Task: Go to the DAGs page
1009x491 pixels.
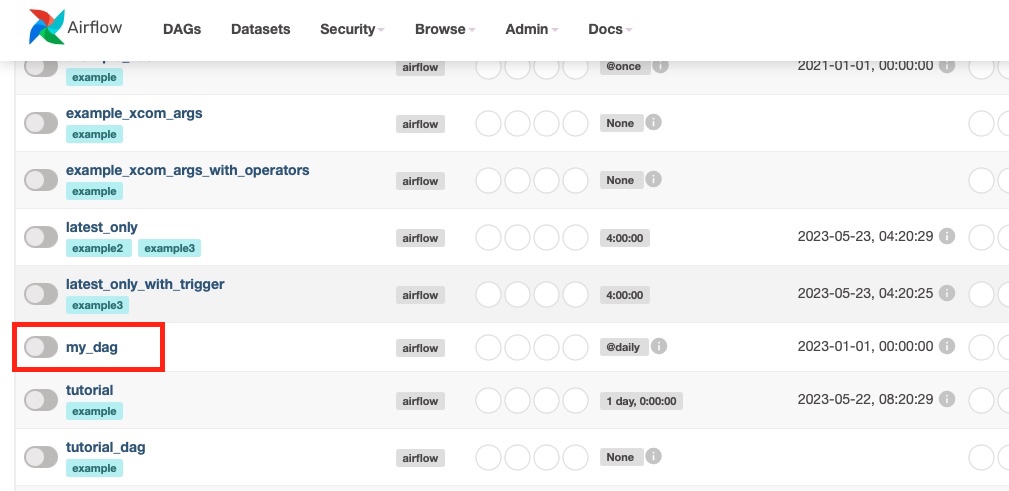Action: click(182, 30)
